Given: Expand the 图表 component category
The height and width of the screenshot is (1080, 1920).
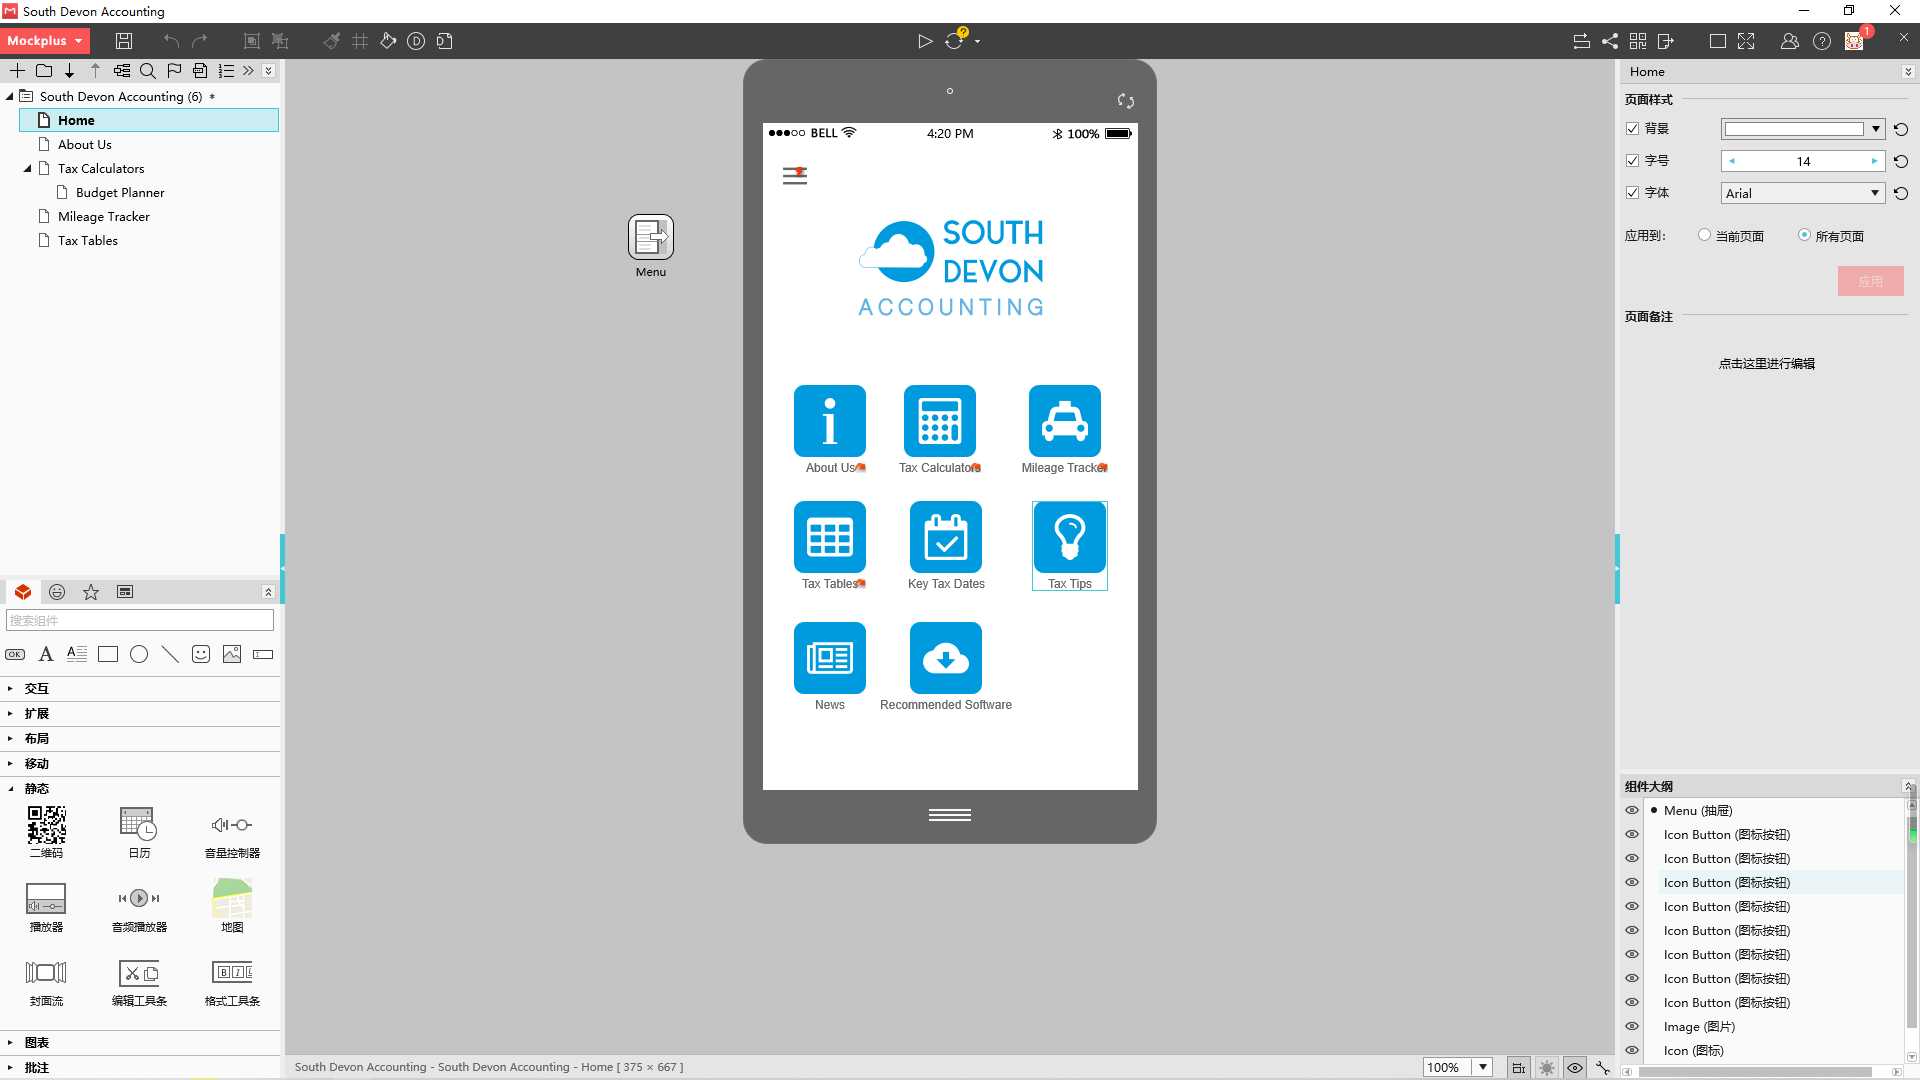Looking at the screenshot, I should pyautogui.click(x=10, y=1043).
